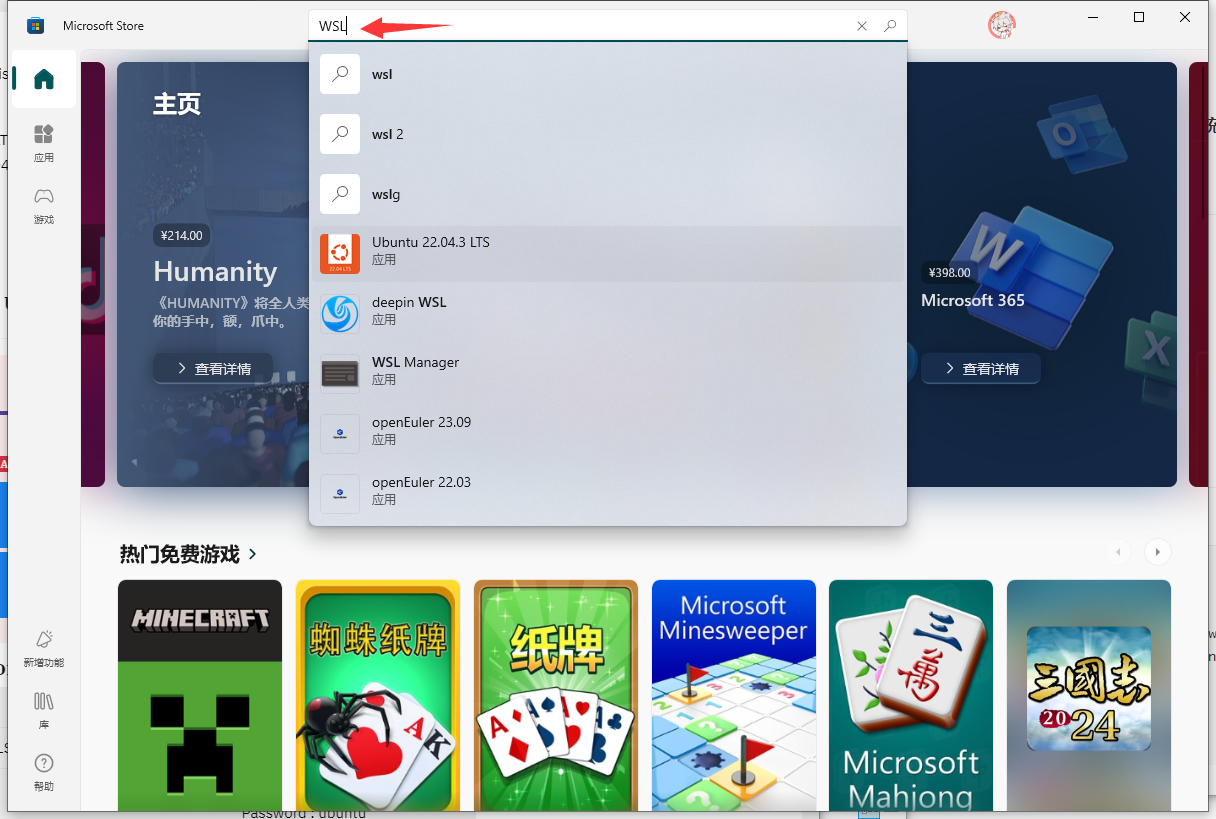Select the 'wsl 2' search suggestion

tap(608, 134)
